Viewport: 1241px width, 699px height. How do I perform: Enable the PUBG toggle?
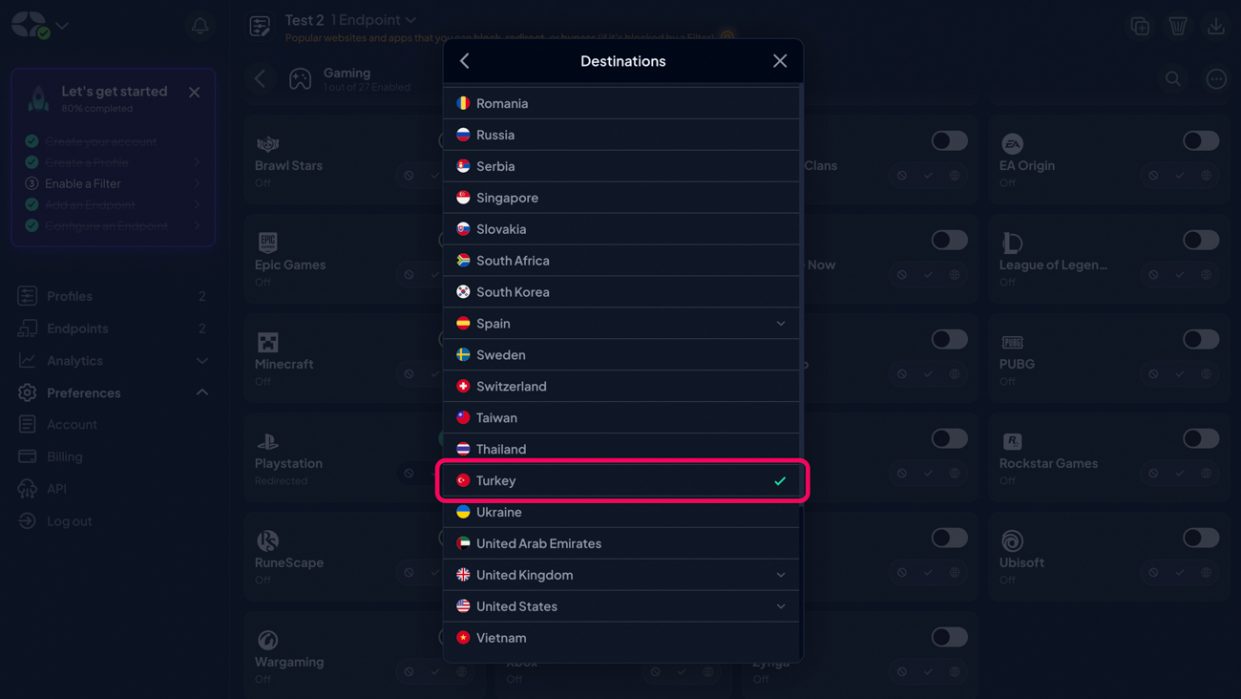click(1200, 340)
